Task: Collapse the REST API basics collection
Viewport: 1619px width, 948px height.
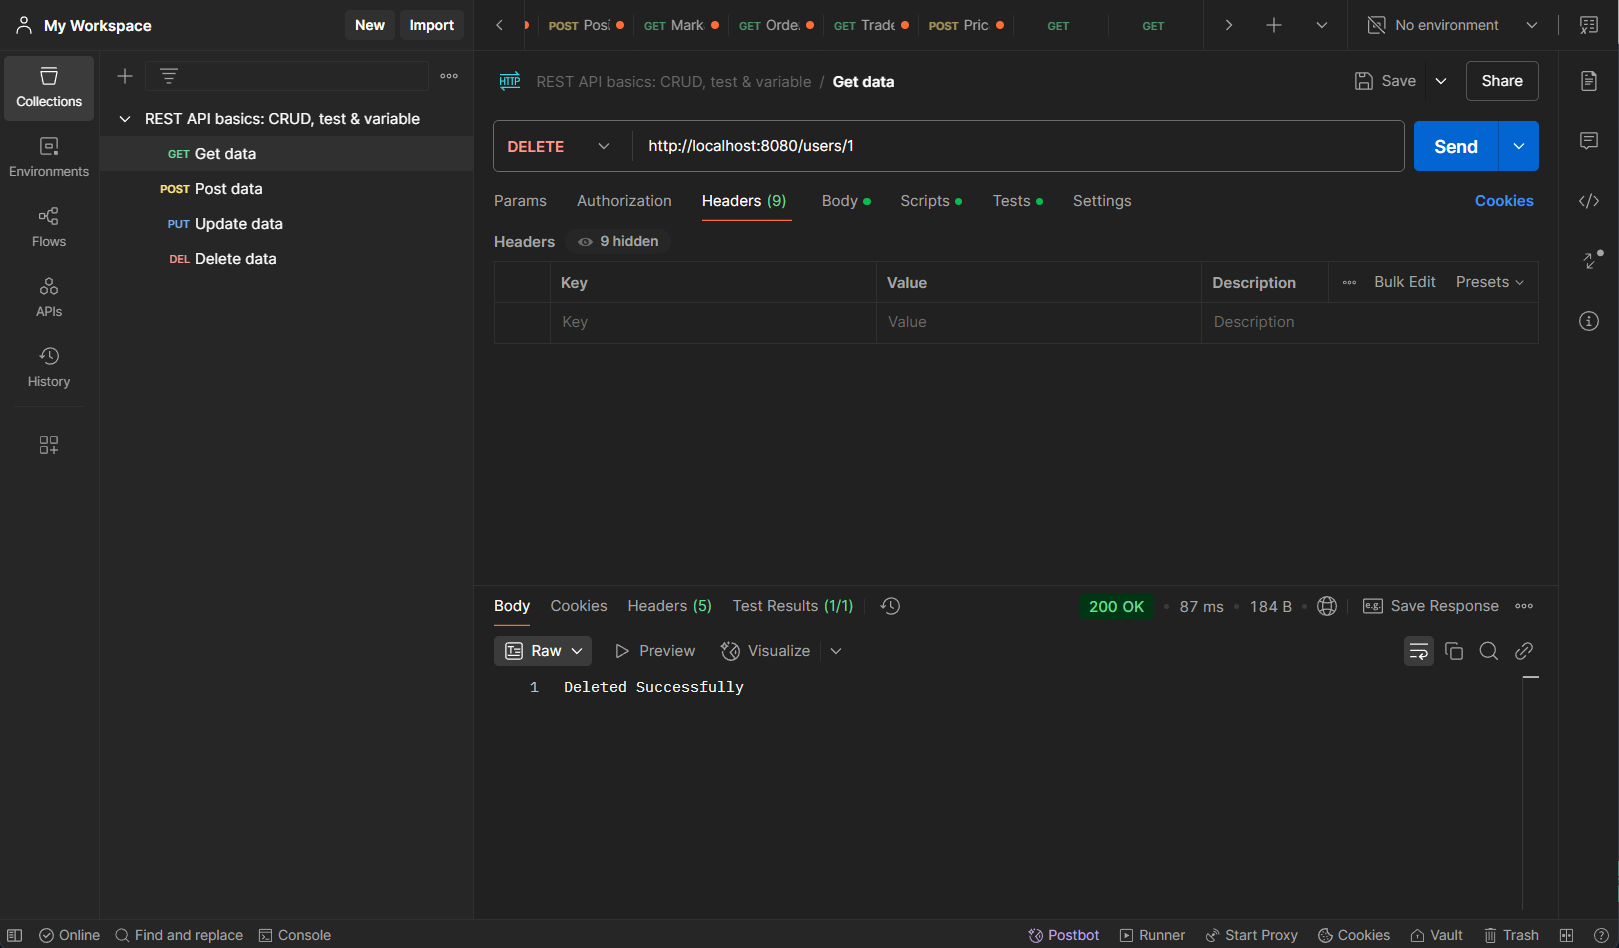Action: pos(125,119)
